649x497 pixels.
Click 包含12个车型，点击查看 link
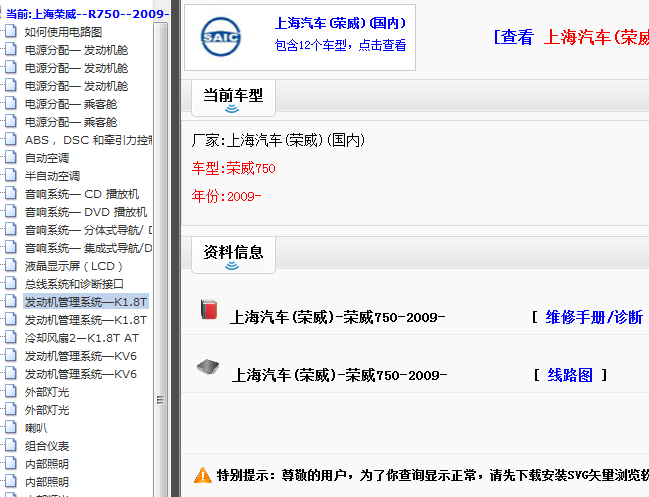click(340, 45)
